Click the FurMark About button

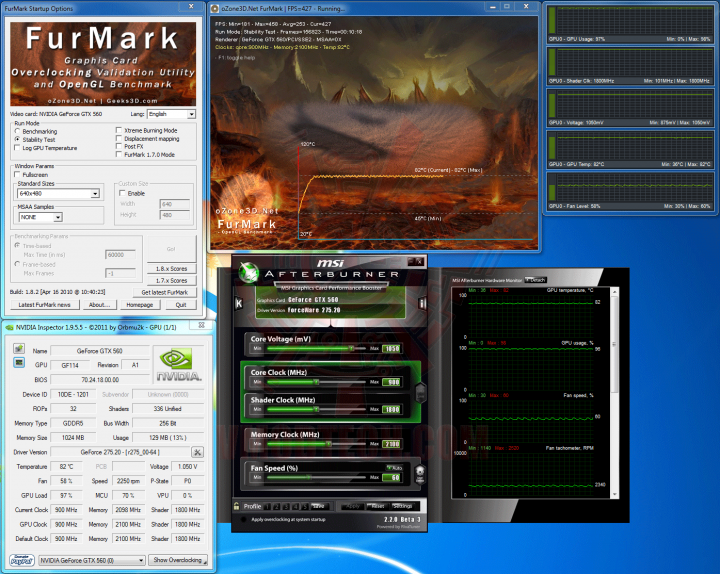(x=100, y=305)
